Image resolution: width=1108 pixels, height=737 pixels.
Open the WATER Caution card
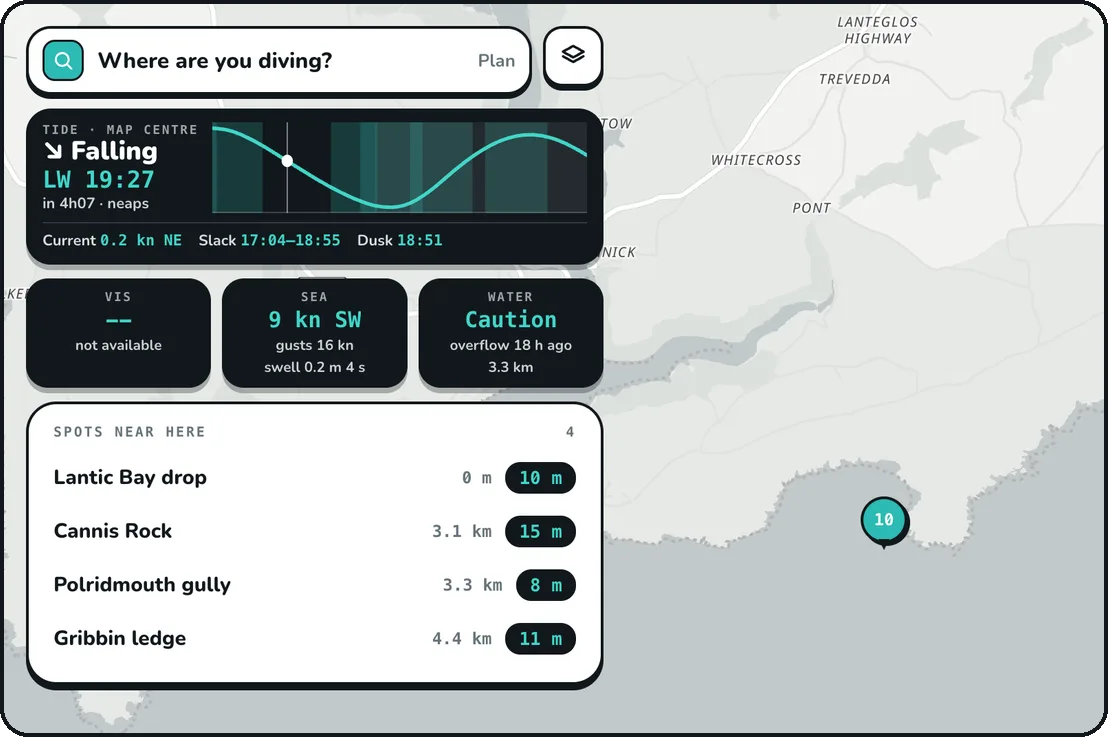click(510, 333)
